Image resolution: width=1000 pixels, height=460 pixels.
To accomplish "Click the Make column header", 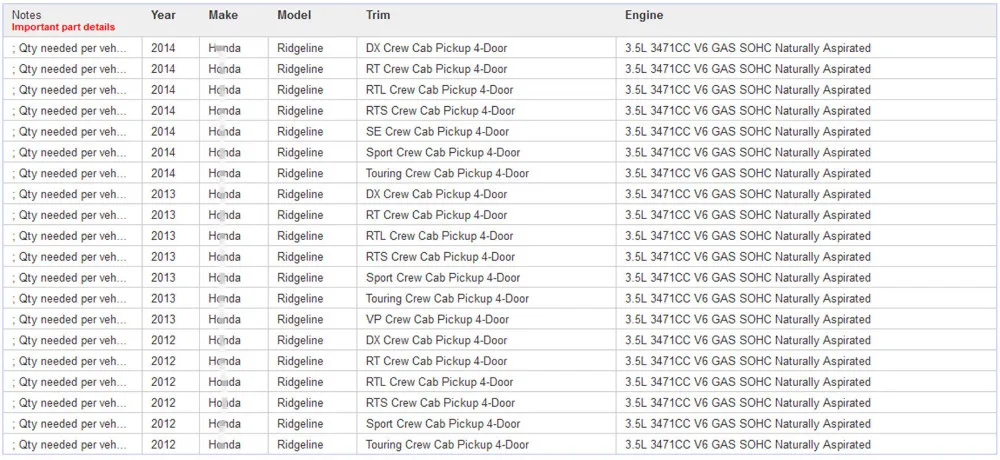I will (223, 15).
